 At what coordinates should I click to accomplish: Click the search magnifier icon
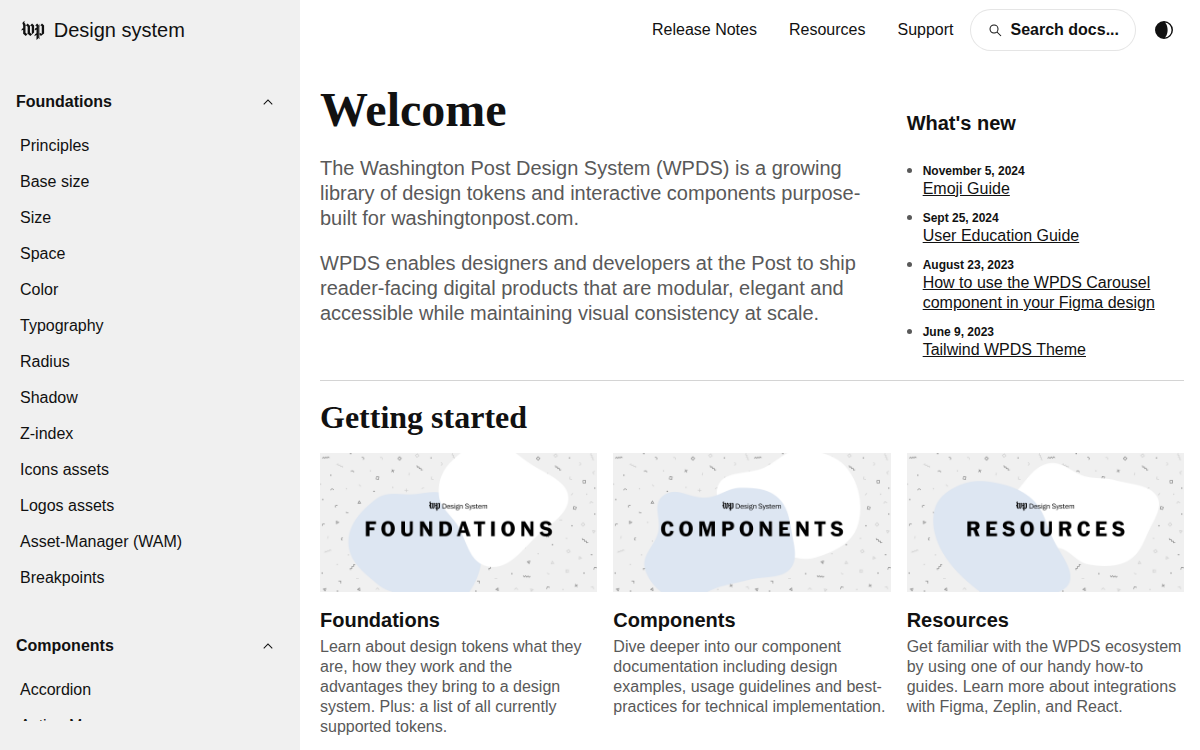[995, 30]
